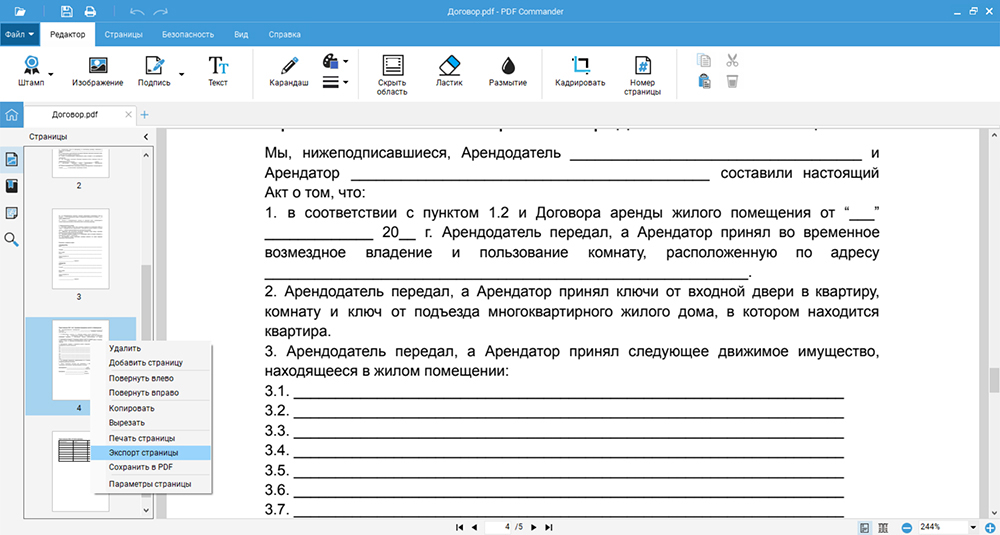Open the line thickness dropdown
The image size is (1000, 535).
(x=335, y=82)
